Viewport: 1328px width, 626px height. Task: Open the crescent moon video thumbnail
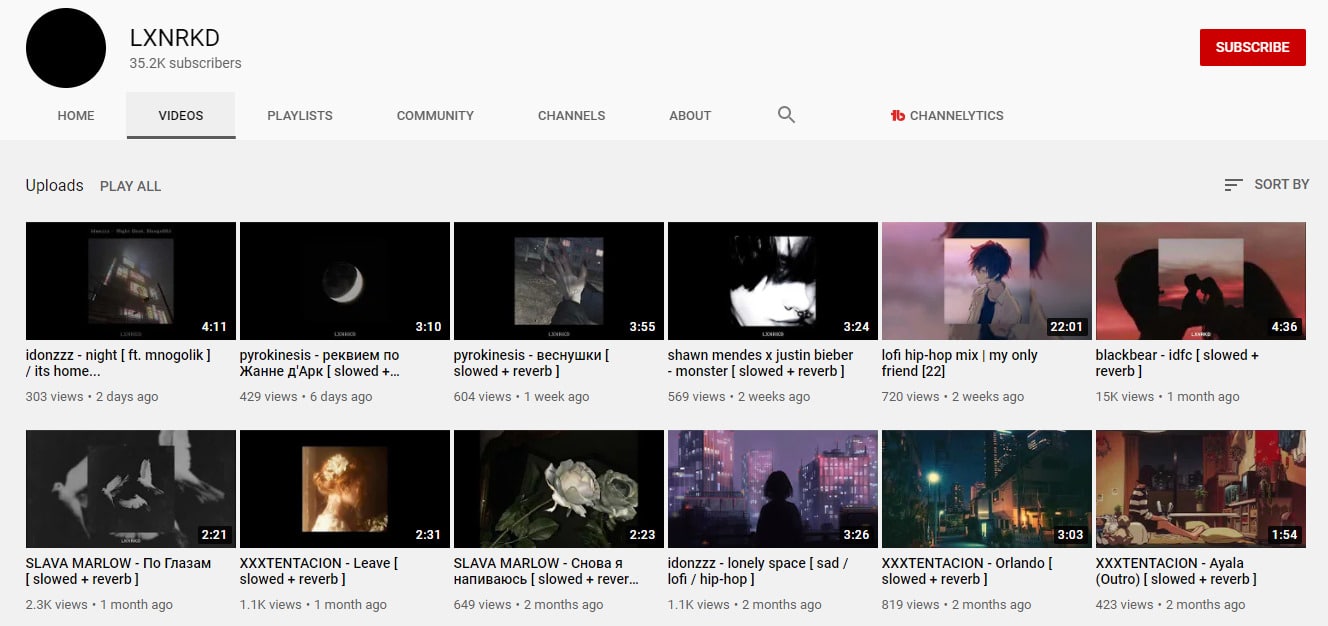point(345,281)
